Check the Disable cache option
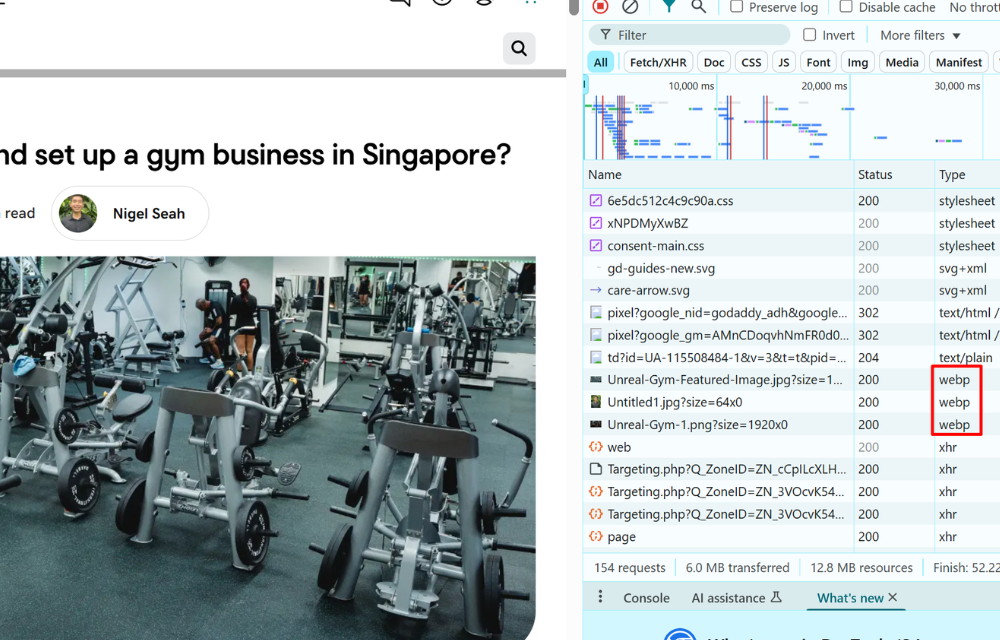This screenshot has width=1000, height=640. (x=846, y=7)
